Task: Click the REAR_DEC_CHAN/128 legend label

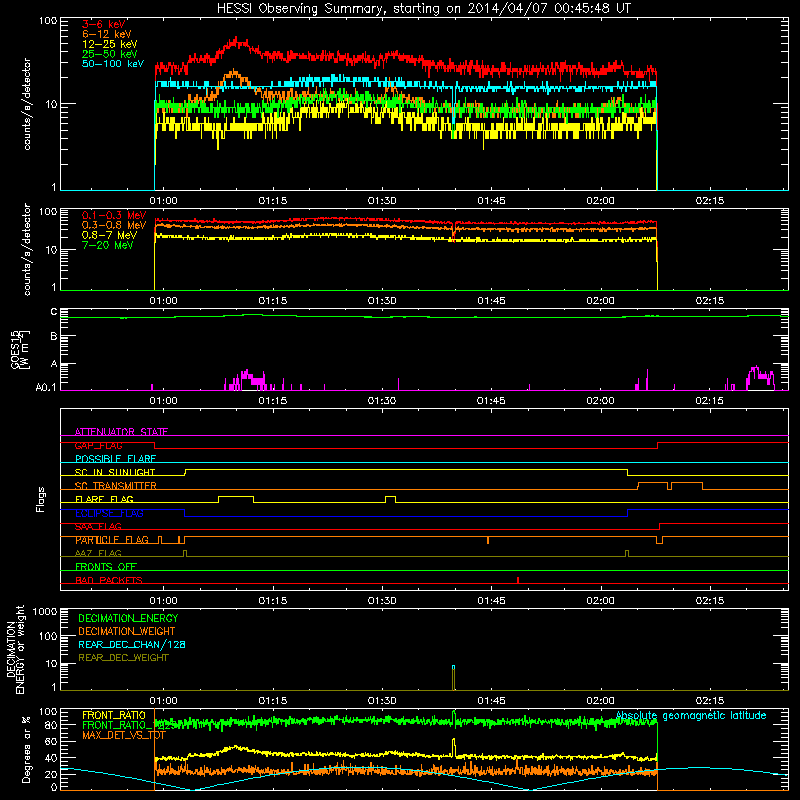Action: pyautogui.click(x=132, y=644)
